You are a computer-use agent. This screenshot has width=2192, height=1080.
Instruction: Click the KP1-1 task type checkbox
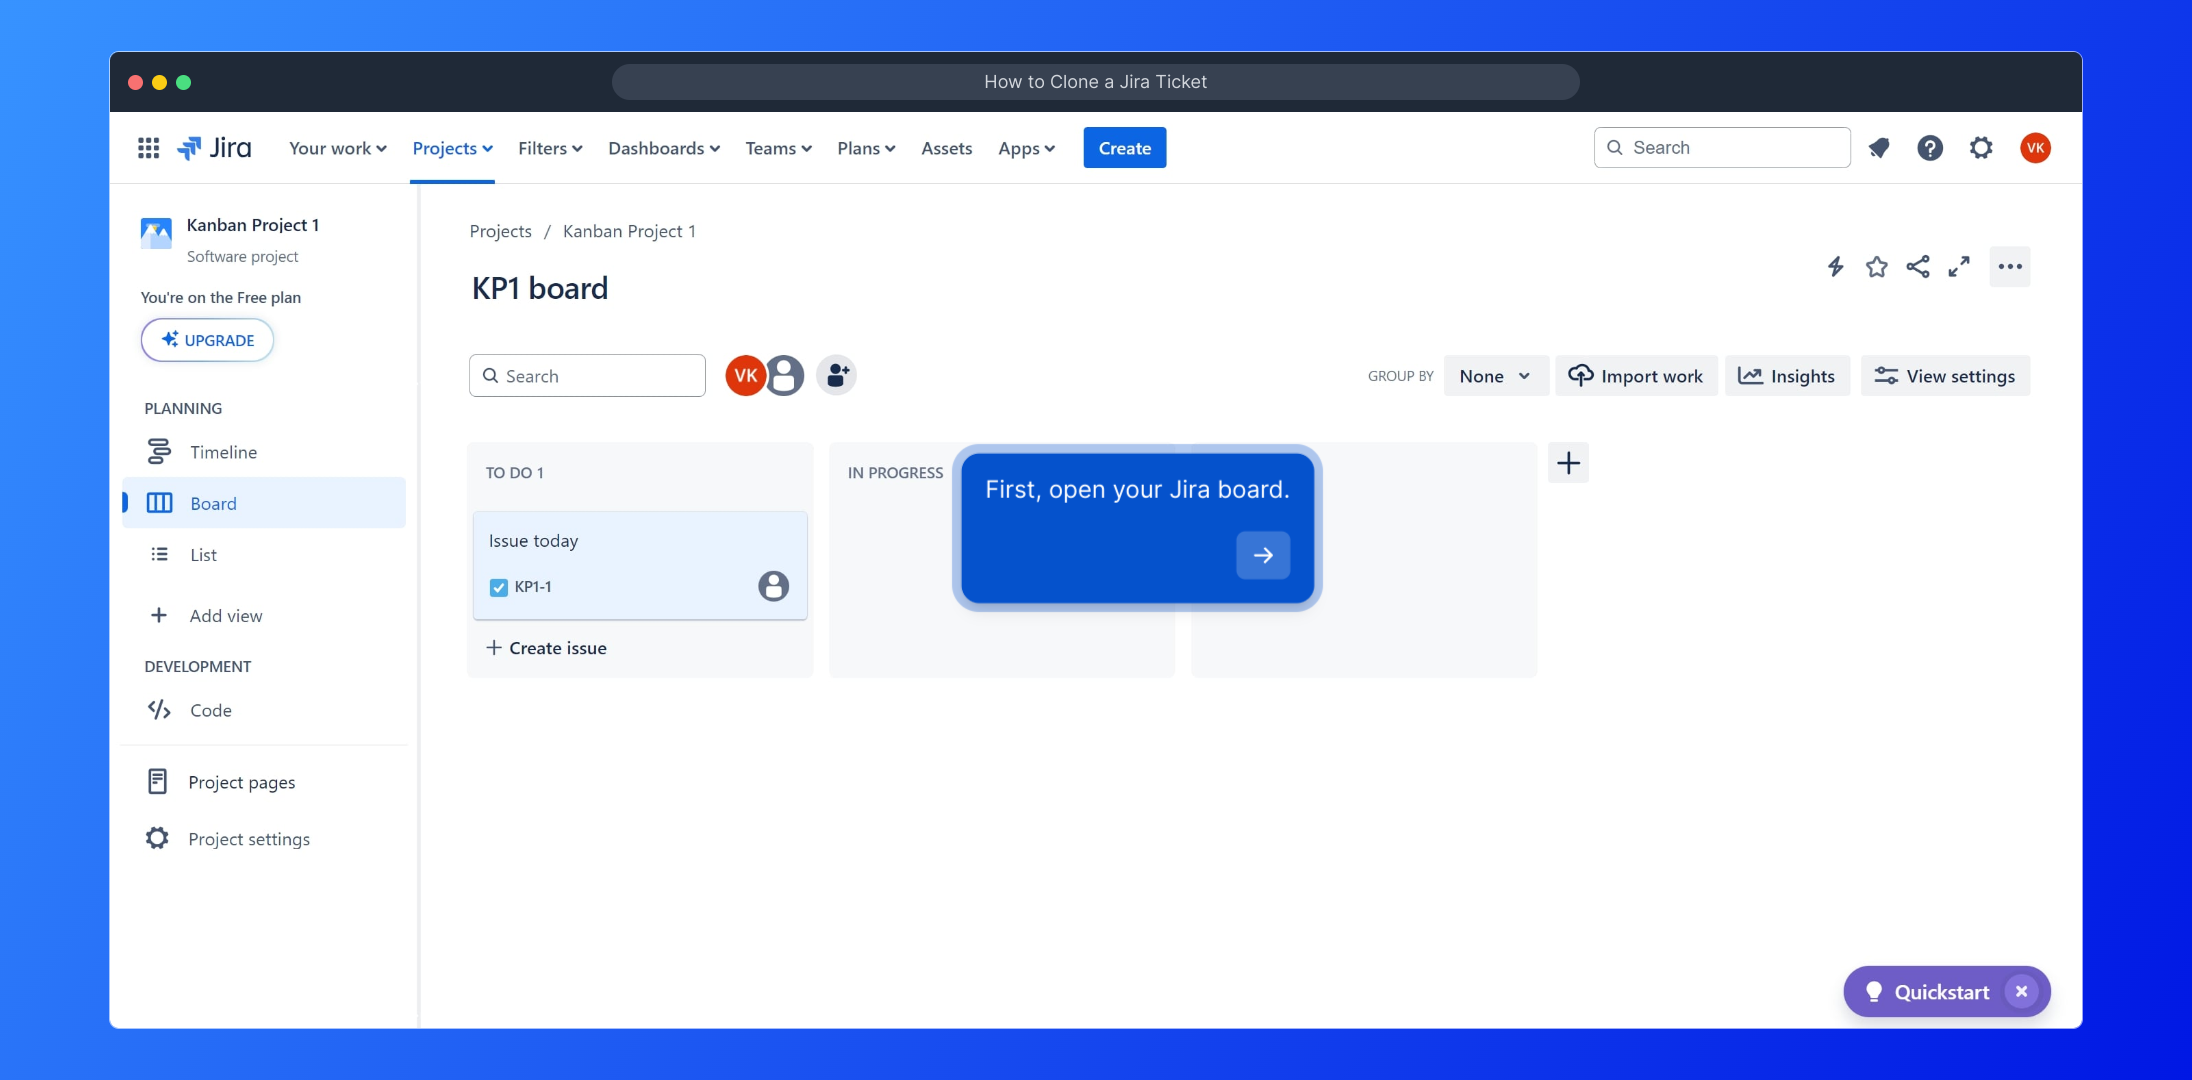point(499,587)
